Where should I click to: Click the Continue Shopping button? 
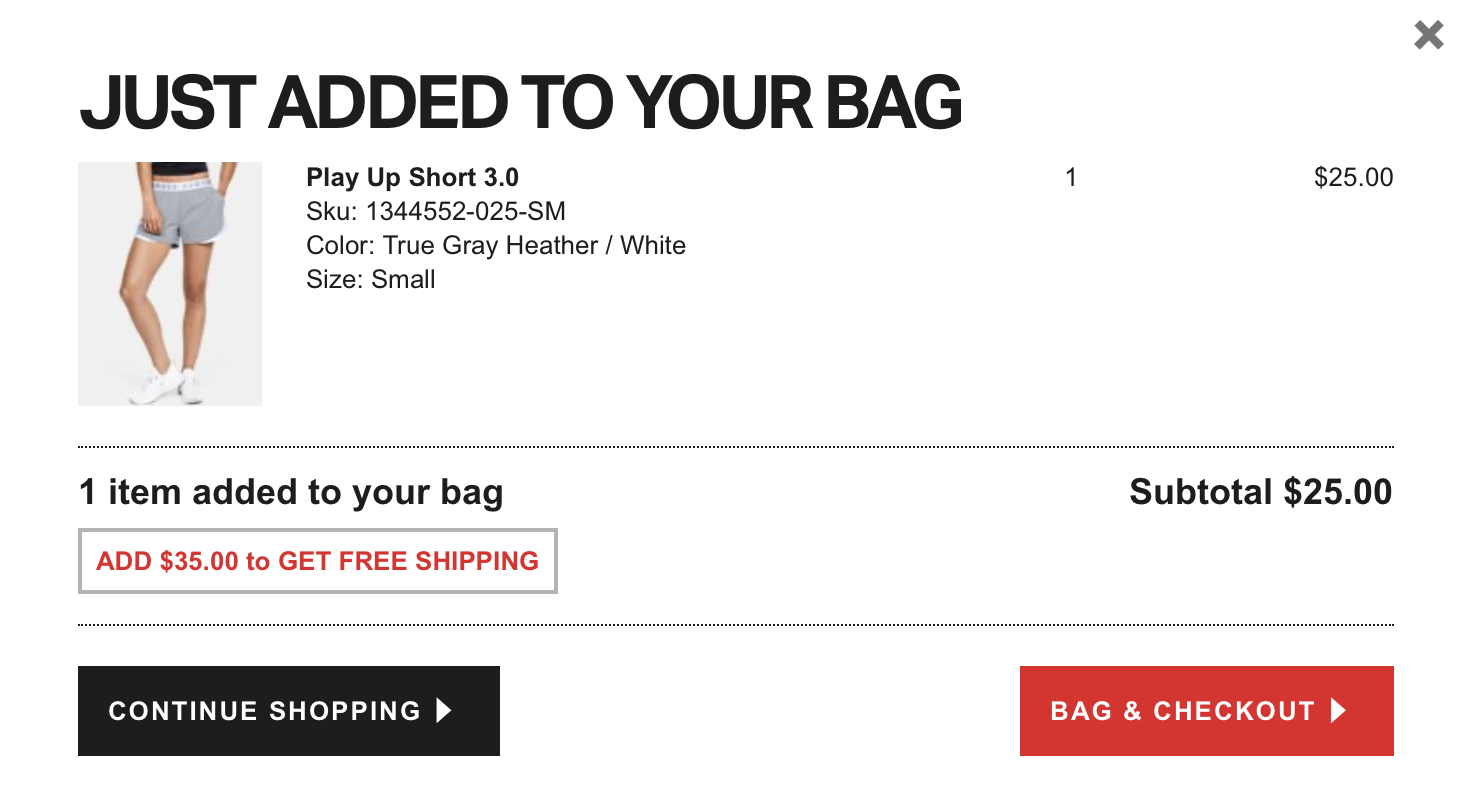pyautogui.click(x=288, y=711)
